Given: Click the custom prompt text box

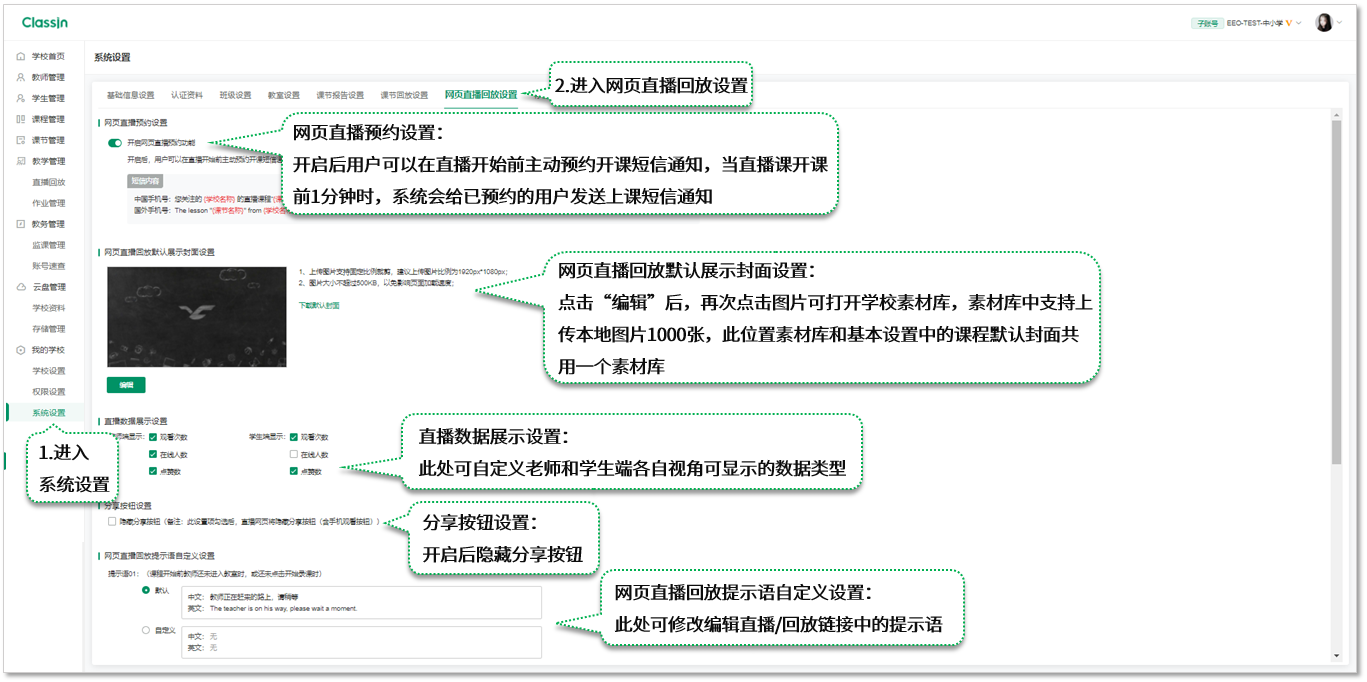Looking at the screenshot, I should click(362, 642).
